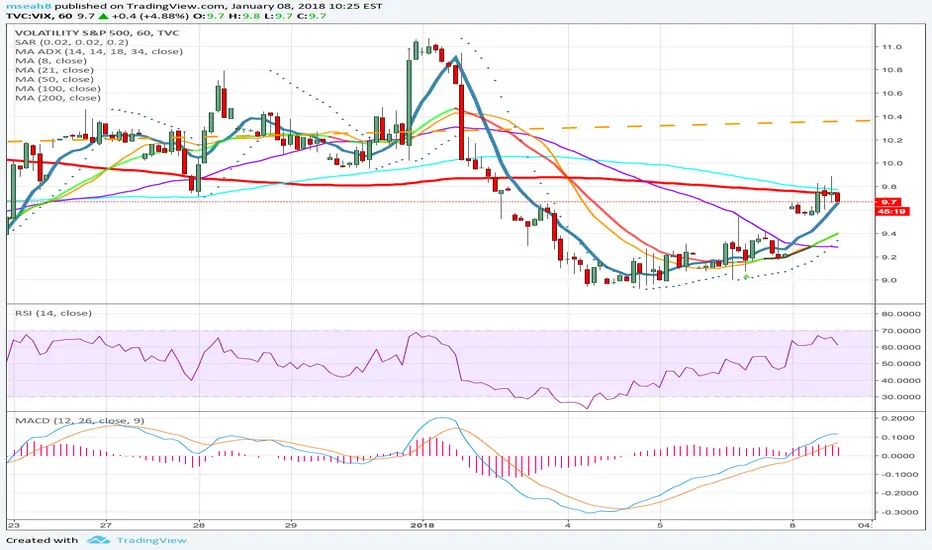Click the MA (200, close) indicator label

(x=58, y=98)
